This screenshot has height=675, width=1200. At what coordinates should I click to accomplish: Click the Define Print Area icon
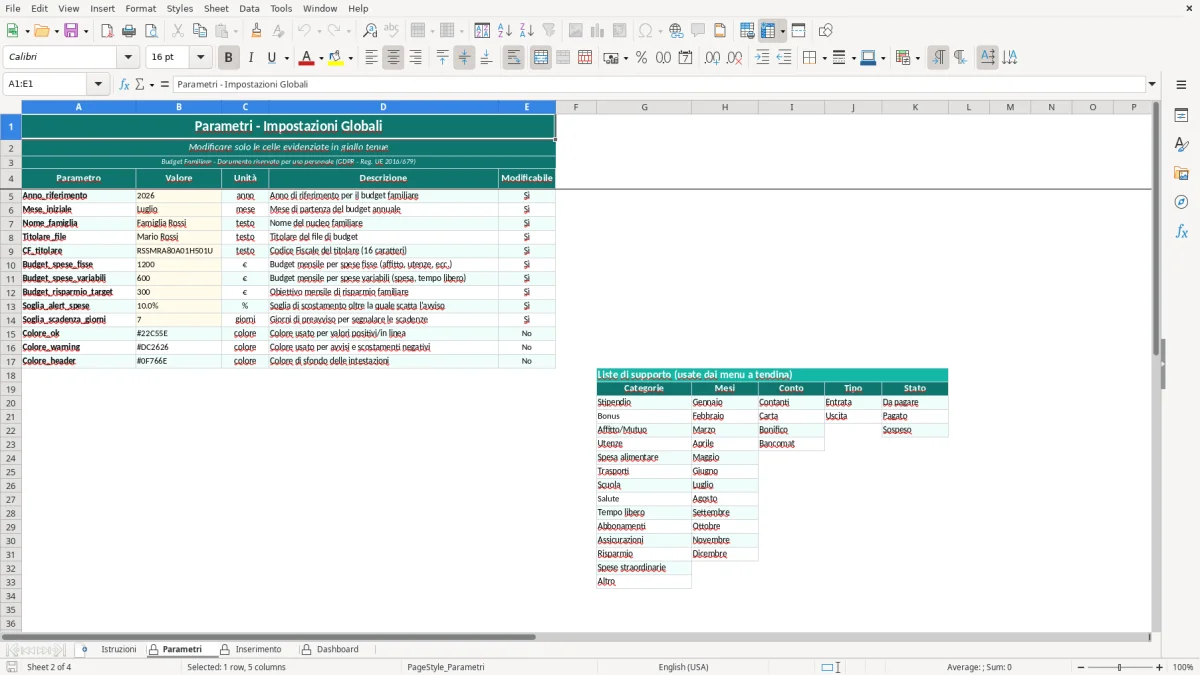point(747,31)
